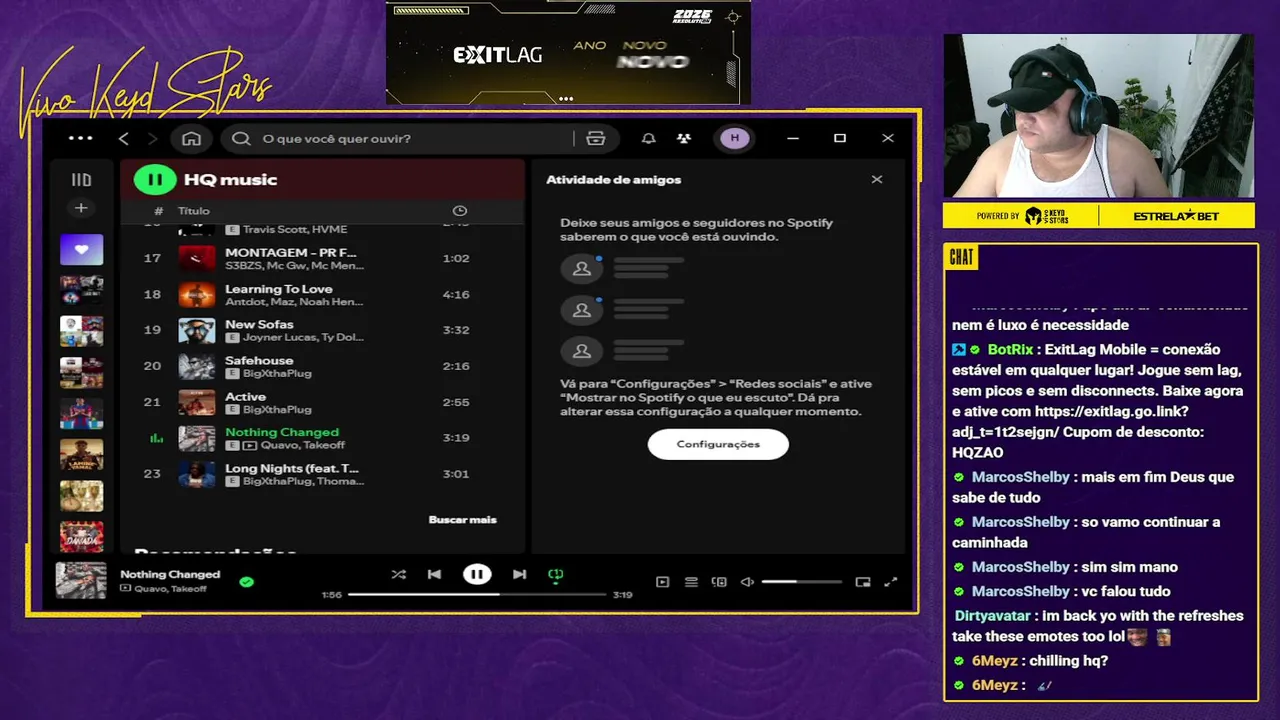Pause playback in the bottom player bar
The width and height of the screenshot is (1280, 720).
pos(477,574)
